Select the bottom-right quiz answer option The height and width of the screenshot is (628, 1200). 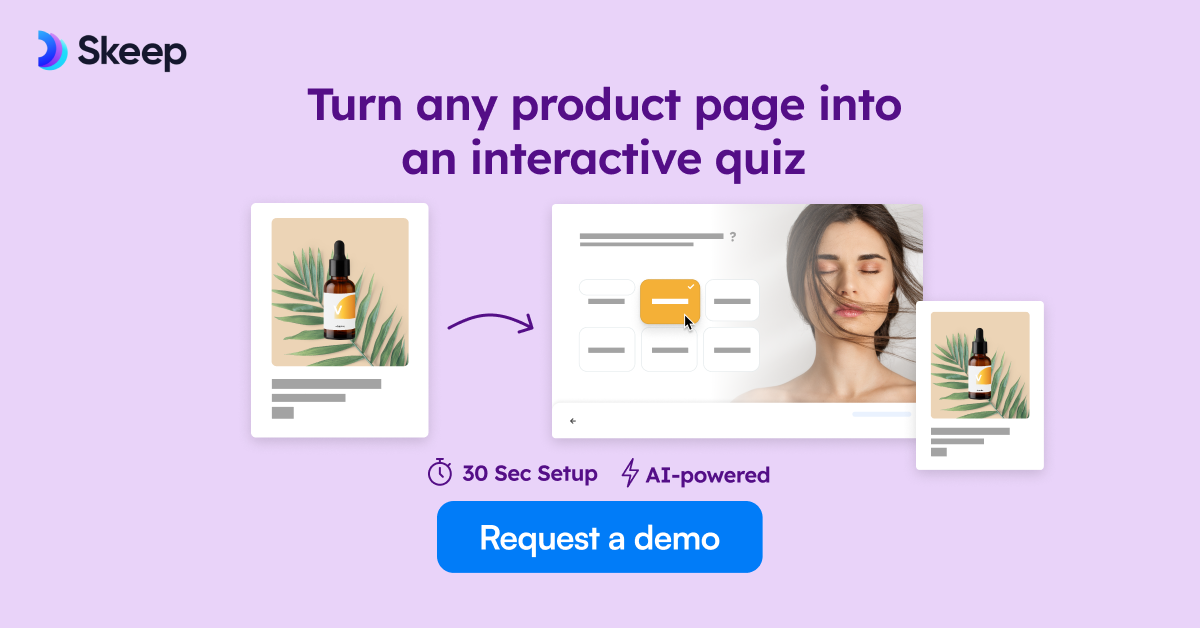pos(732,350)
